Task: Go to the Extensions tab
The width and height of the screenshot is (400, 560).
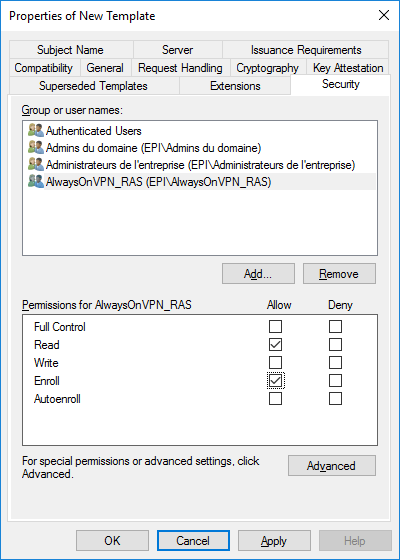Action: (x=235, y=86)
